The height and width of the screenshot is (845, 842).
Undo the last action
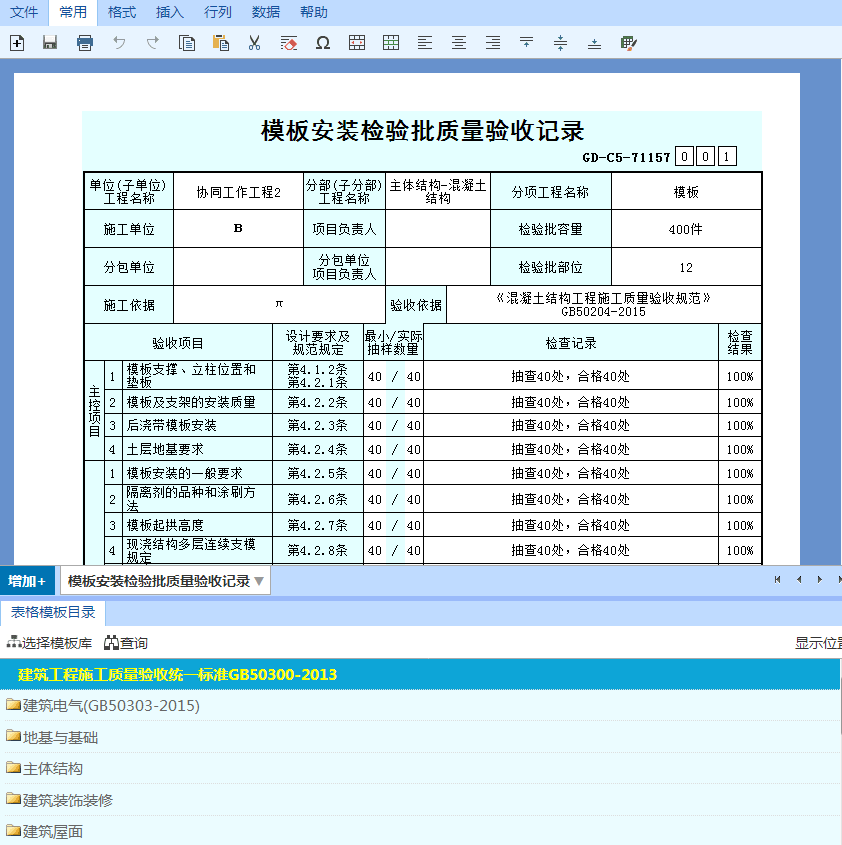[119, 43]
